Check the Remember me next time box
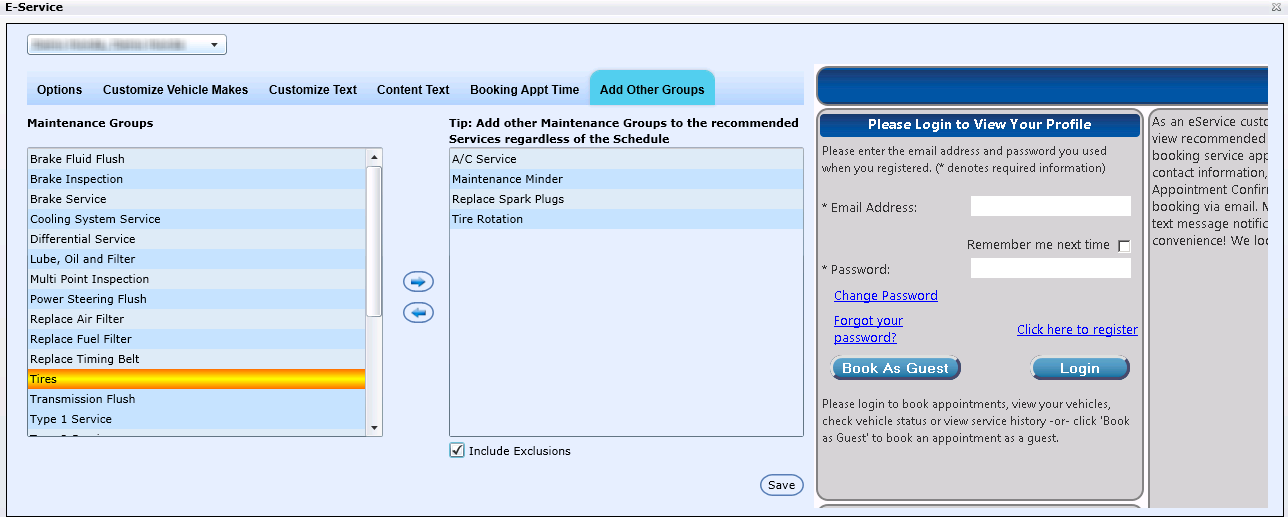The height and width of the screenshot is (517, 1288). point(1124,246)
